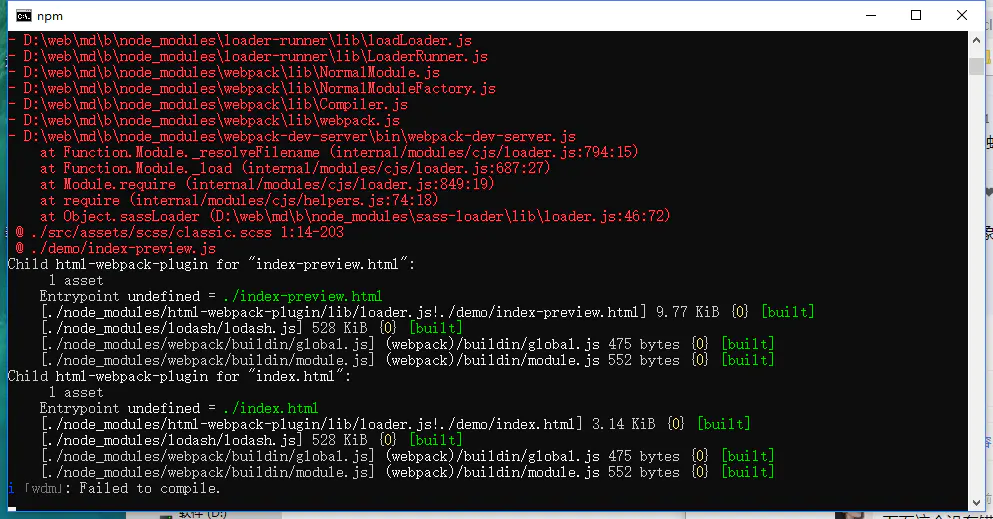The image size is (993, 519).
Task: Click the NormalModuleFactory.js path line
Action: [x=251, y=89]
